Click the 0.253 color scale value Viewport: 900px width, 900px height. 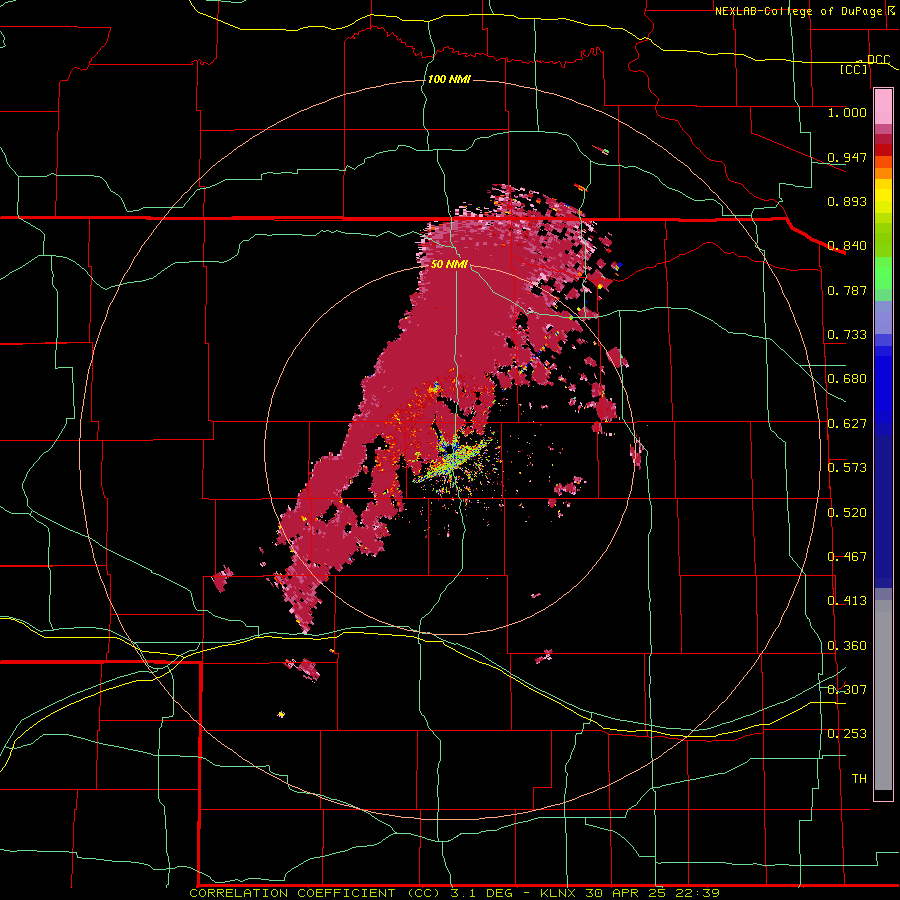pos(847,734)
